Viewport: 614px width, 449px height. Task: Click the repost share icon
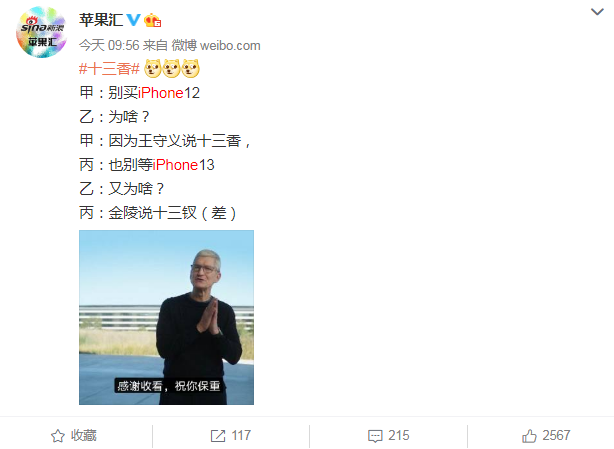218,436
